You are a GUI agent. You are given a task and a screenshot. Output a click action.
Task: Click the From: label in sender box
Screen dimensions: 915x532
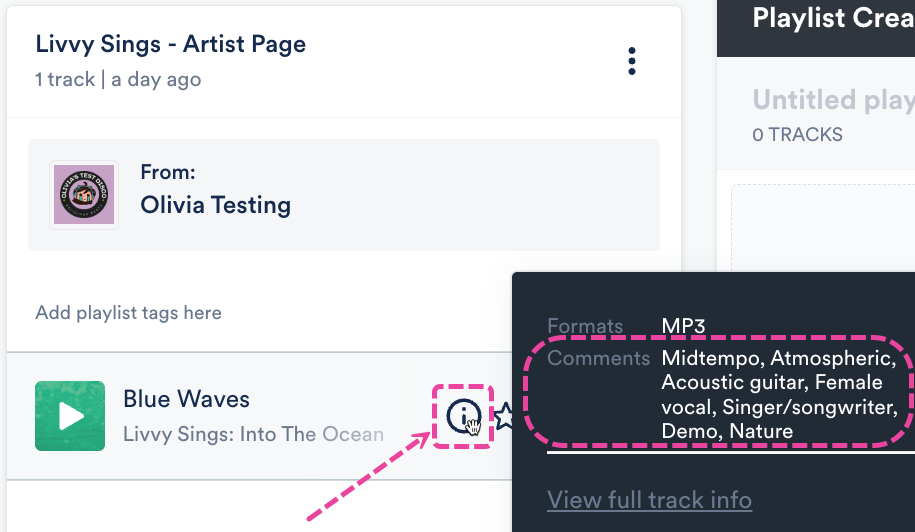pos(168,172)
